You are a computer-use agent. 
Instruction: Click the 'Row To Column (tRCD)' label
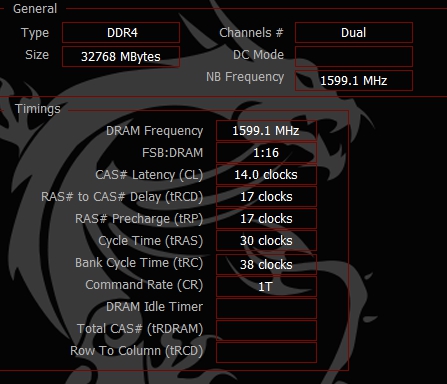coord(136,351)
